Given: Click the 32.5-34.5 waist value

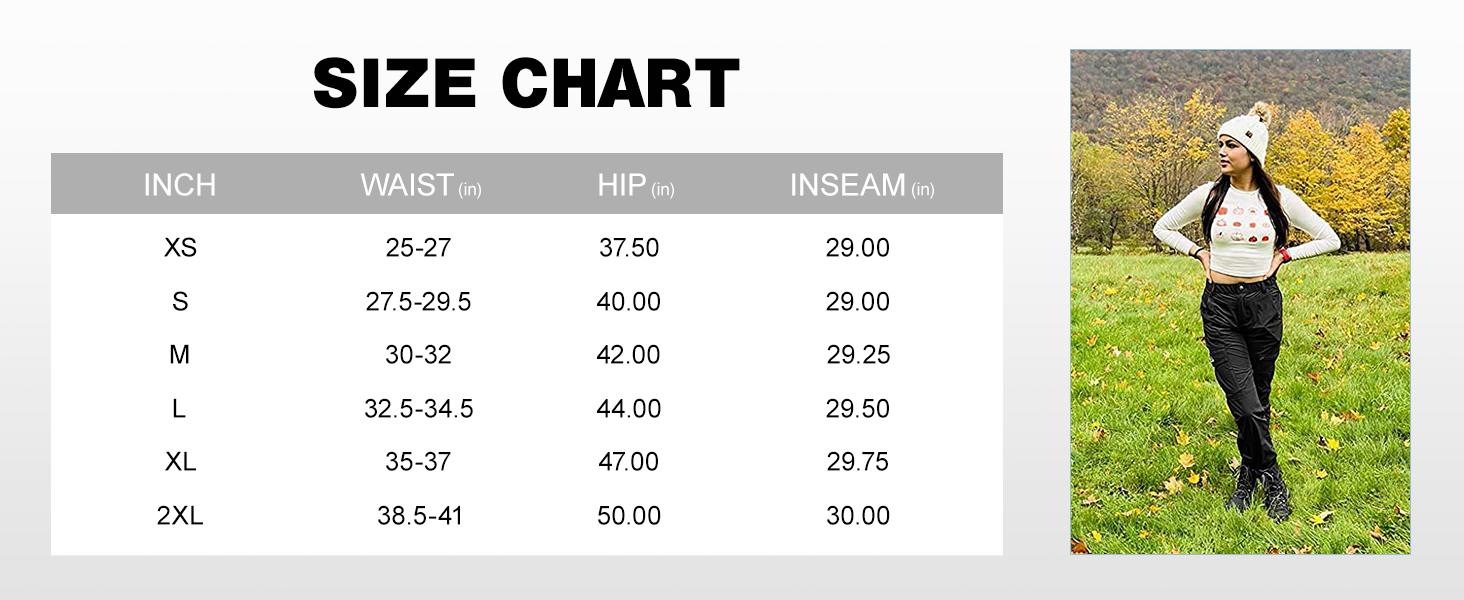Looking at the screenshot, I should 418,409.
